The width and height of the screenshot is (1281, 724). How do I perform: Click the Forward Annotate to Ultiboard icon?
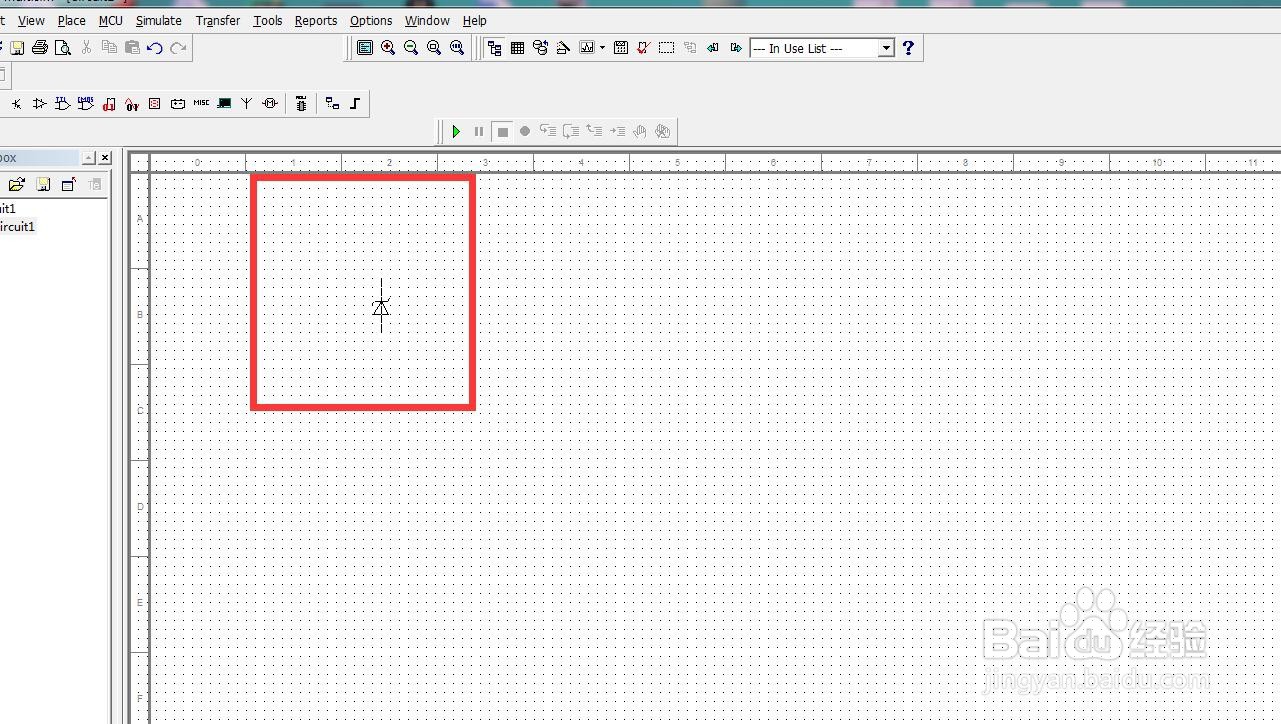click(x=736, y=48)
